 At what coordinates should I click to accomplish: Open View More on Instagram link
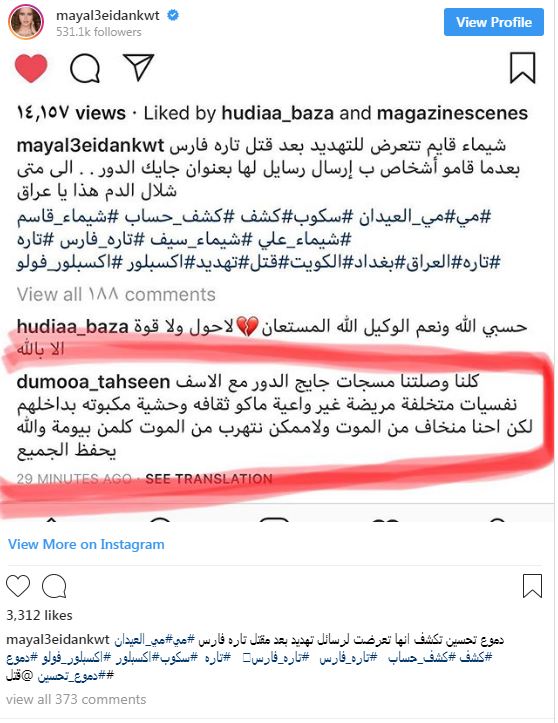(86, 544)
